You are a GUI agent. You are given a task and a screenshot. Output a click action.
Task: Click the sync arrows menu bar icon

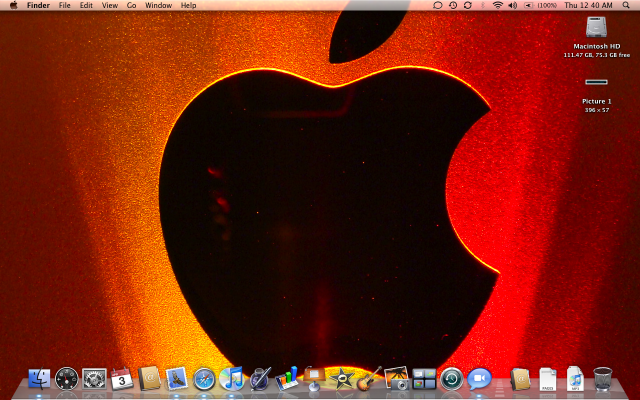(468, 5)
